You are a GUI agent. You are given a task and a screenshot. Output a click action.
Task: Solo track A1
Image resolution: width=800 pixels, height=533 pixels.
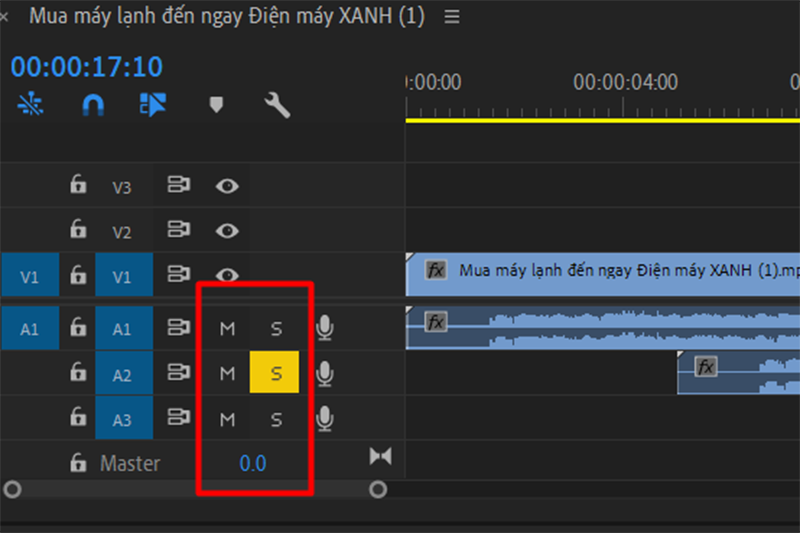pos(276,329)
